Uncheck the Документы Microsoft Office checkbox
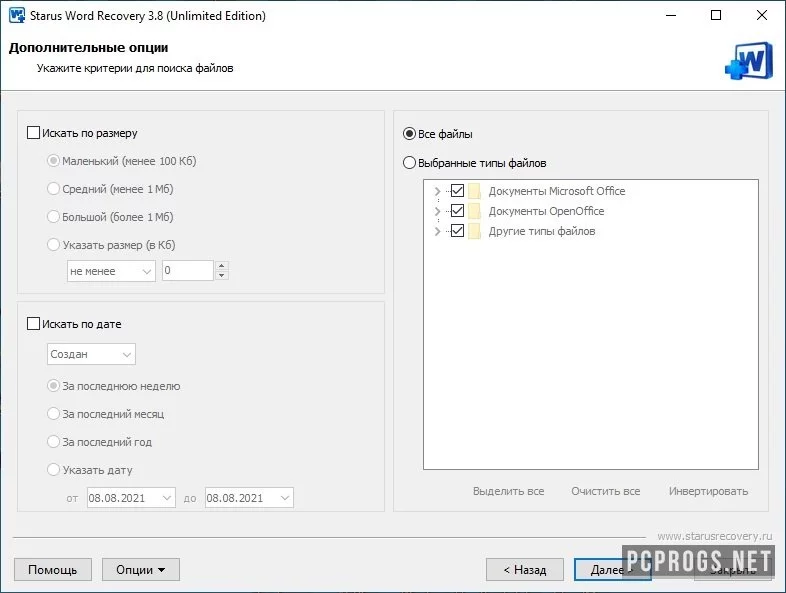The height and width of the screenshot is (593, 786). coord(457,190)
